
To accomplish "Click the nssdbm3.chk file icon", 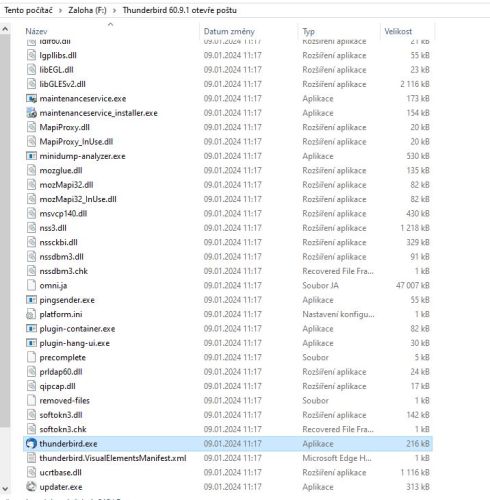I will click(31, 271).
